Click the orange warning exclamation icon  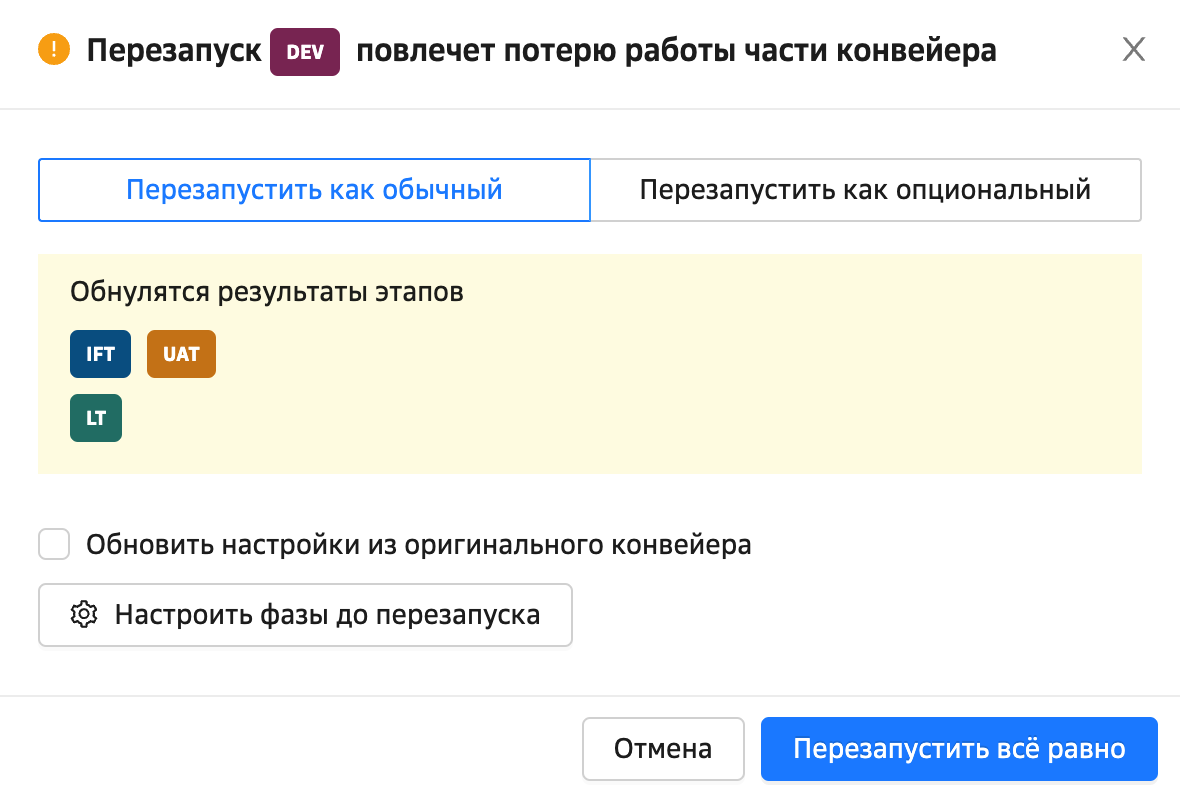click(x=54, y=50)
